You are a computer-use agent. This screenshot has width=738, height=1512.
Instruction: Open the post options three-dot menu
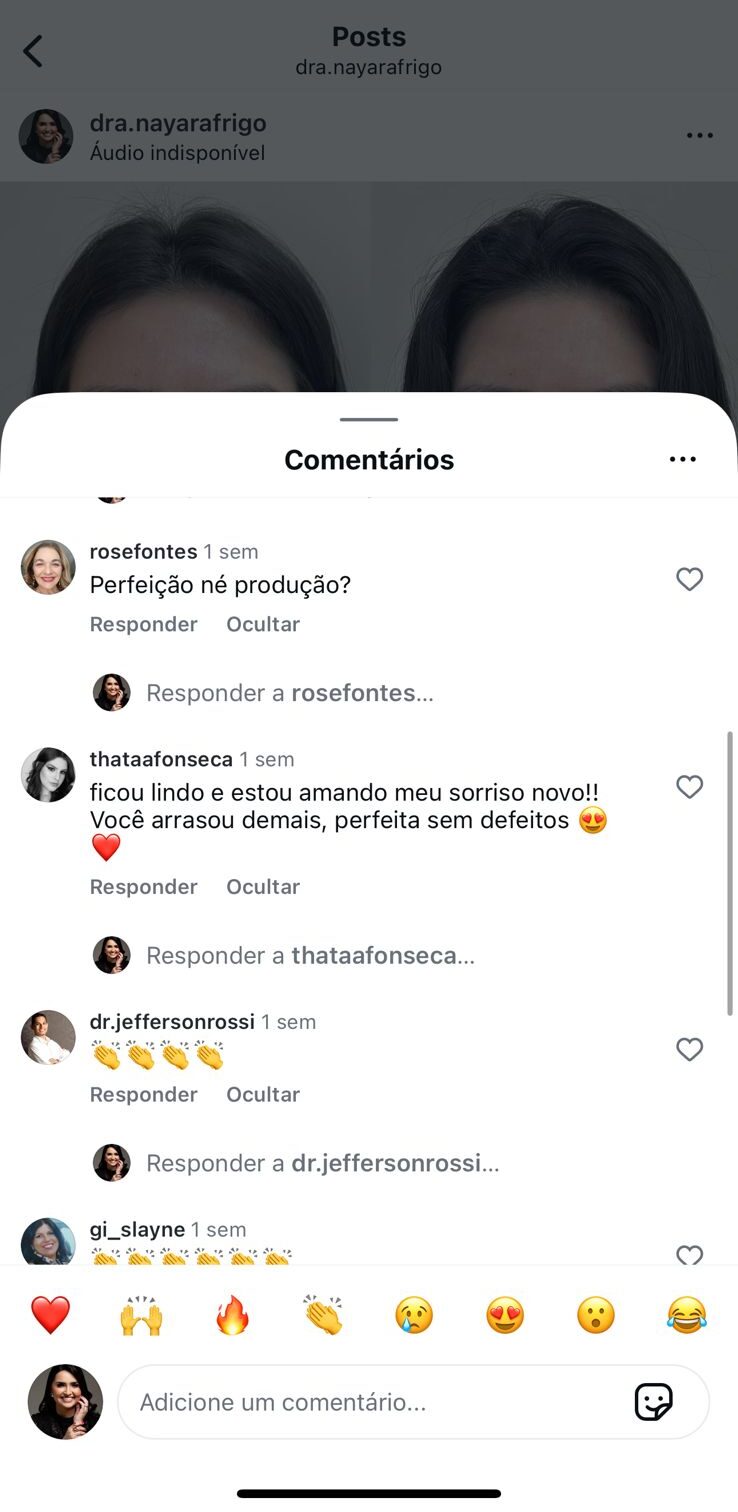699,136
